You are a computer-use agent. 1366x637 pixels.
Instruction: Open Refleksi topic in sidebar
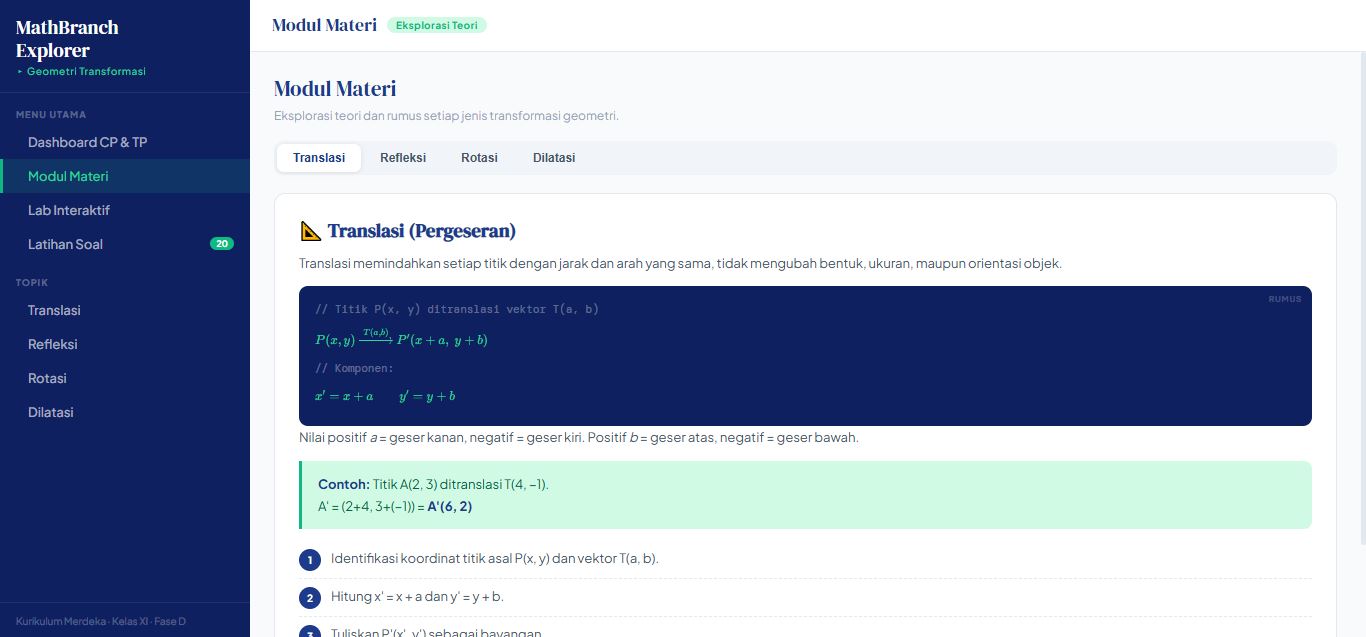coord(125,344)
